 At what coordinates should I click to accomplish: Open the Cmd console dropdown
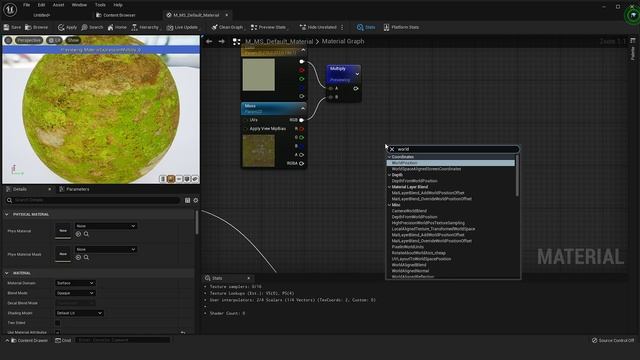tap(63, 340)
